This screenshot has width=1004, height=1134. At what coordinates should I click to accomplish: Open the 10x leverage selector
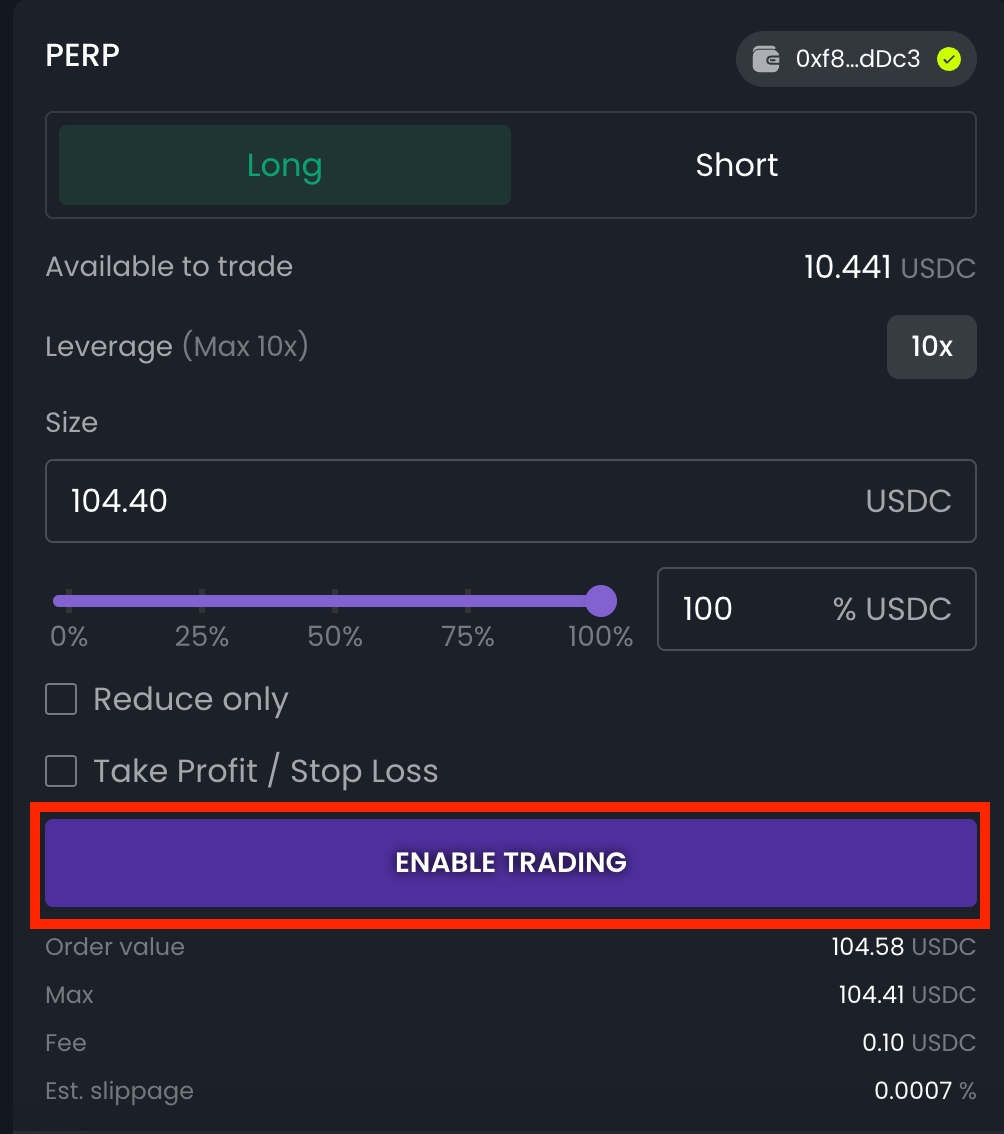[931, 347]
